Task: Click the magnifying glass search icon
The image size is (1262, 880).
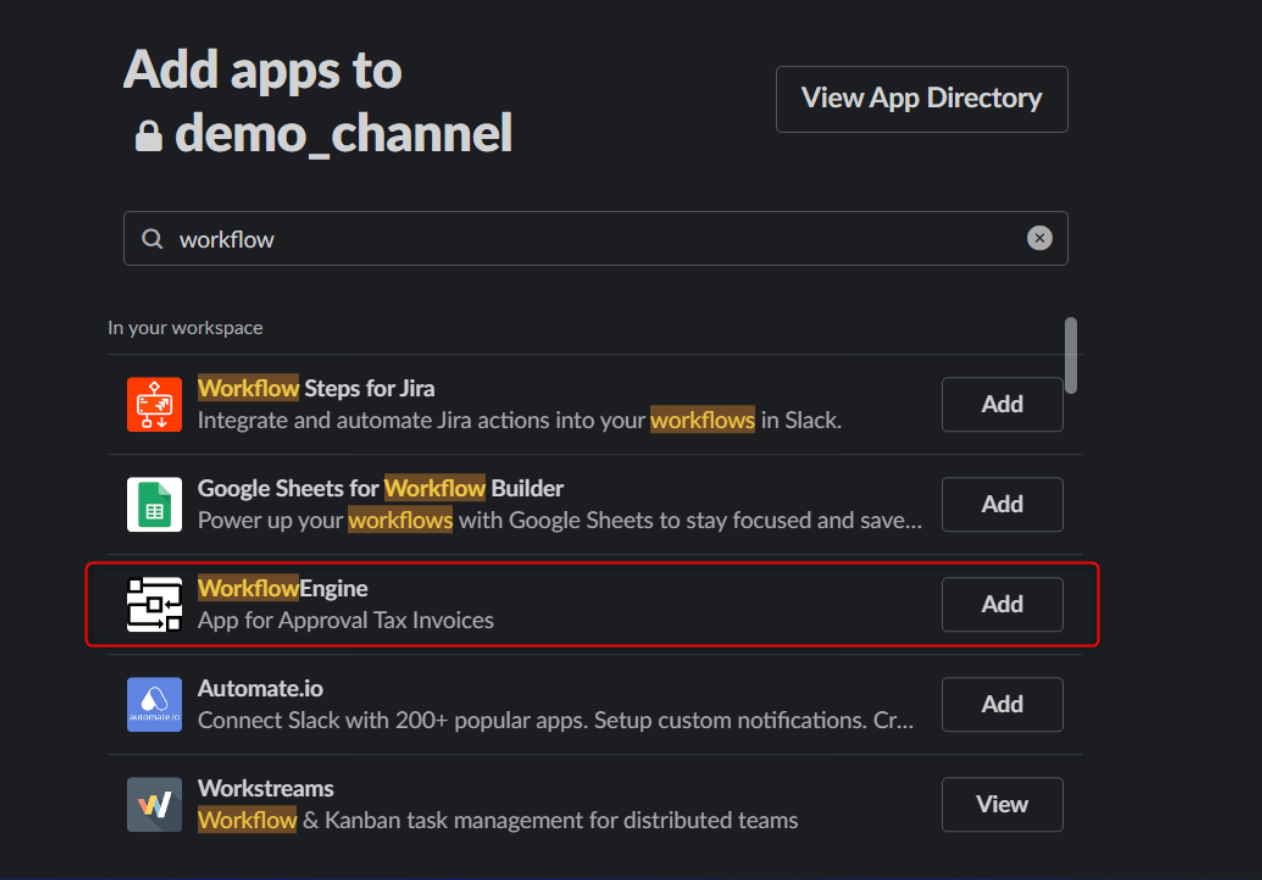Action: click(152, 239)
